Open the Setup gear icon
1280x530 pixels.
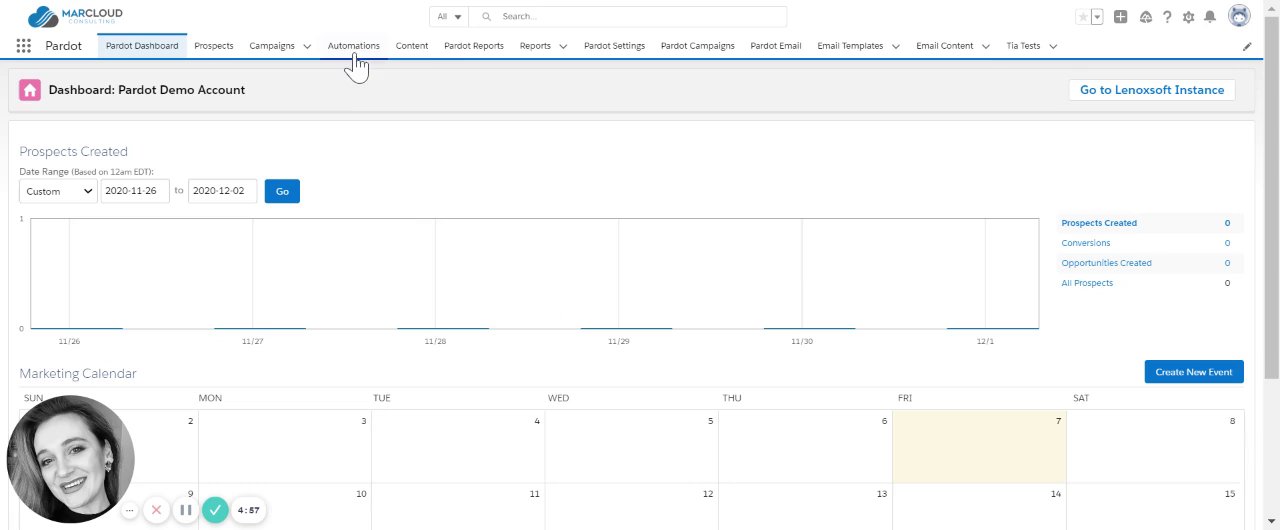[x=1189, y=17]
